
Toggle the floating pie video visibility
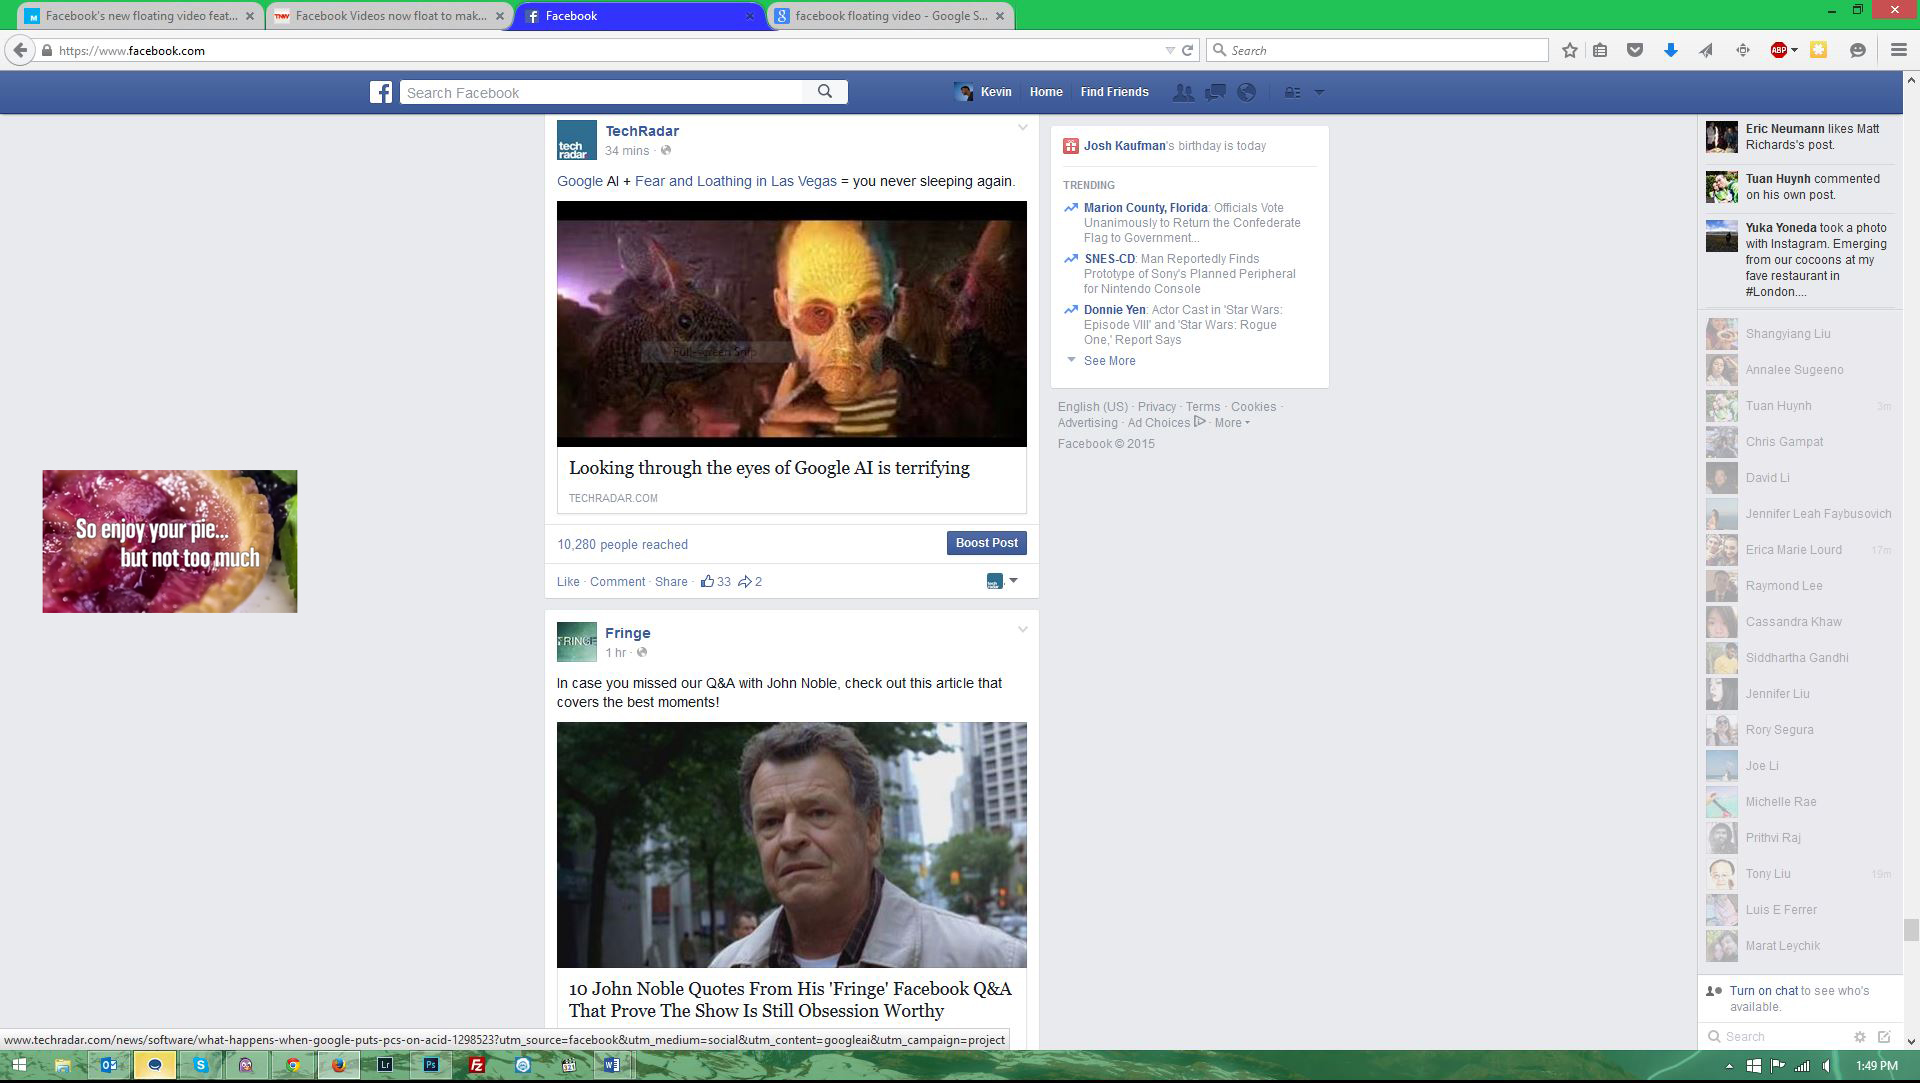[x=169, y=541]
